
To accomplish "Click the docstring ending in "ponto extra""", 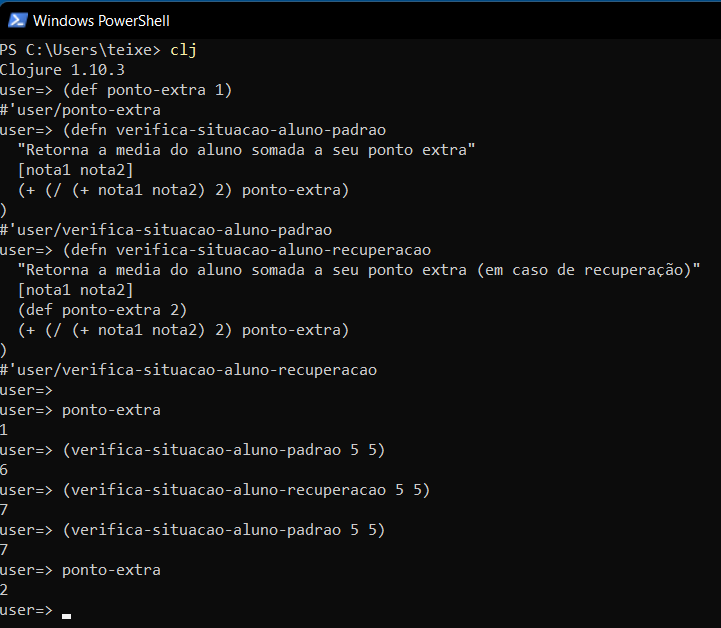I will 246,150.
